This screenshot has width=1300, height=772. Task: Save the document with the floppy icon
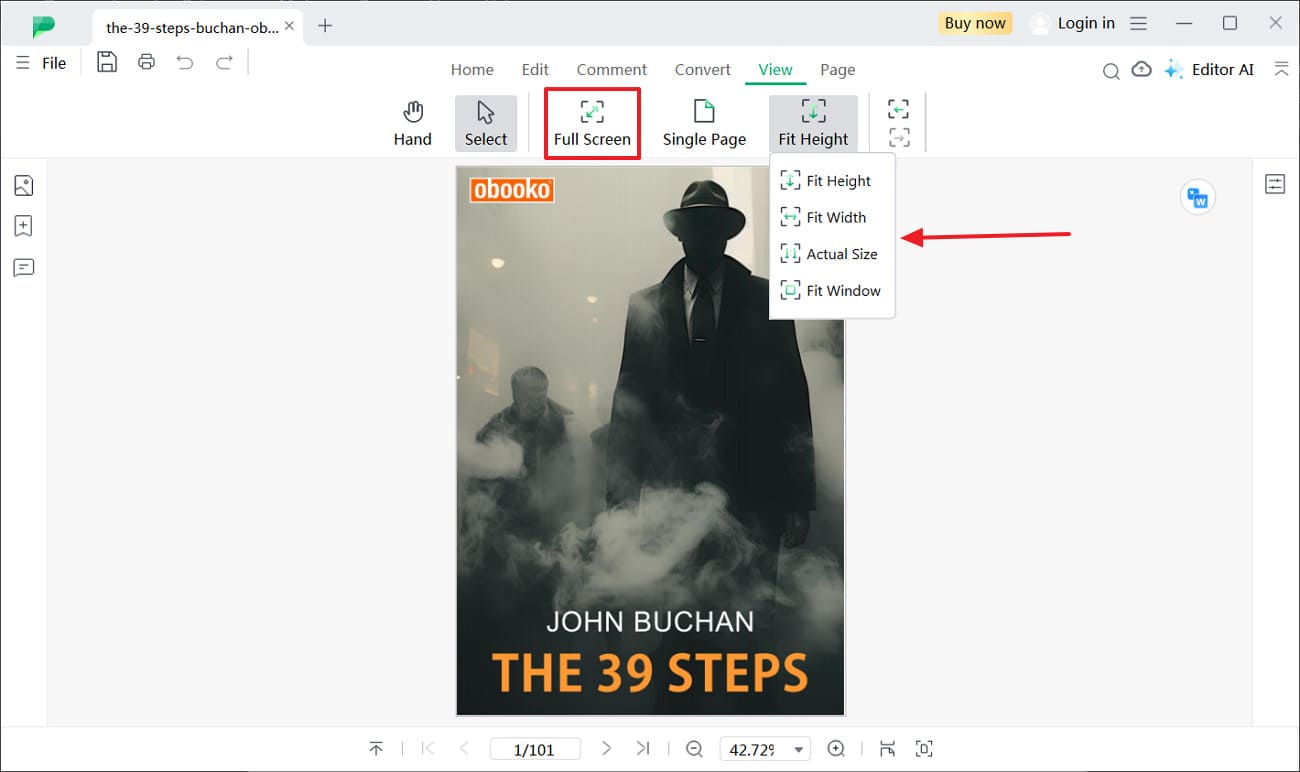pyautogui.click(x=107, y=62)
